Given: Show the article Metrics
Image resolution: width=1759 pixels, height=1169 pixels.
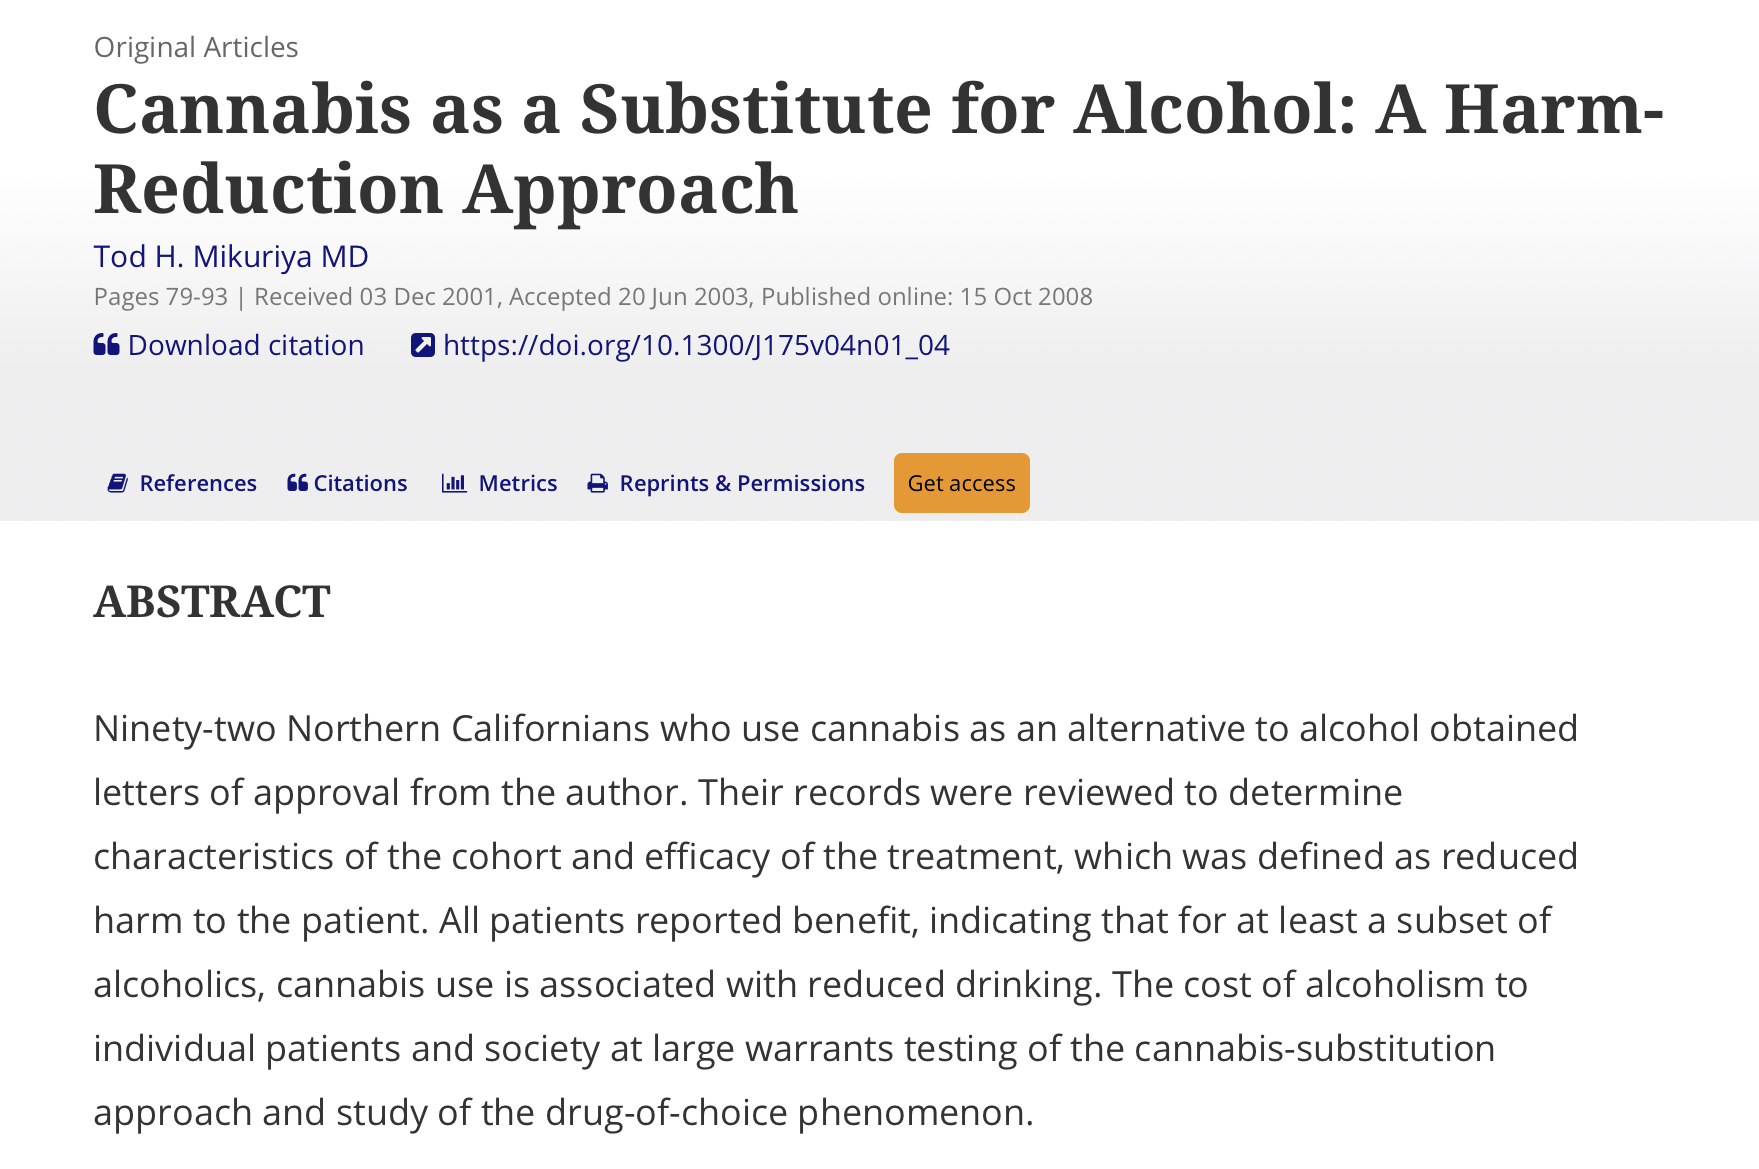Looking at the screenshot, I should pyautogui.click(x=499, y=483).
